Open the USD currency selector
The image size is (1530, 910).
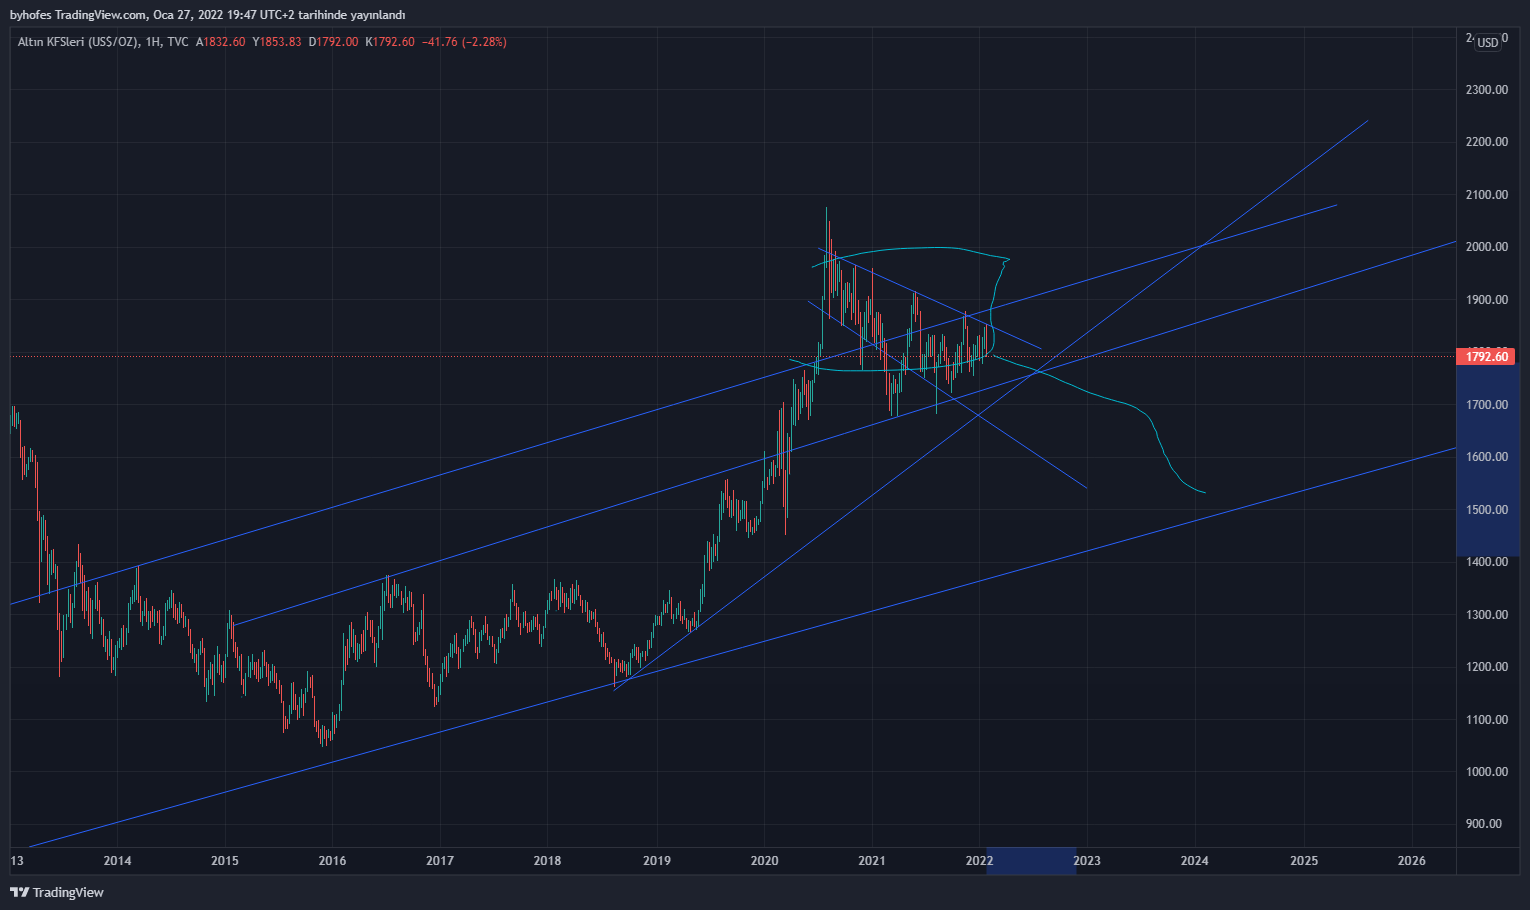[x=1488, y=42]
